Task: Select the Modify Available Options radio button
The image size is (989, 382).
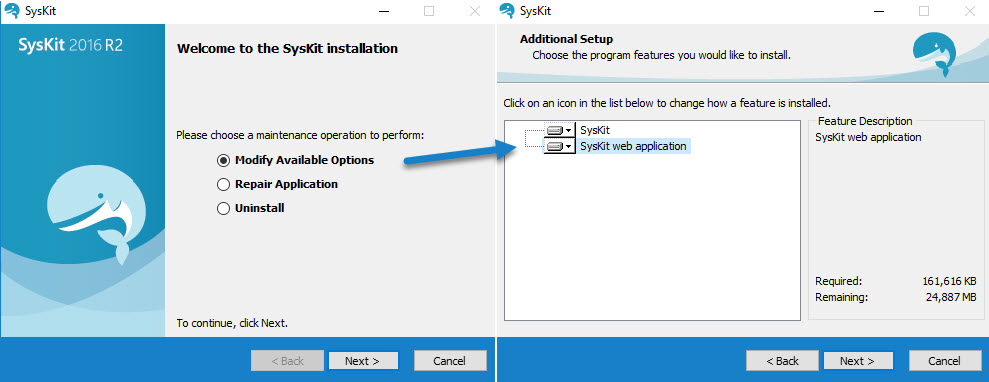Action: [223, 160]
